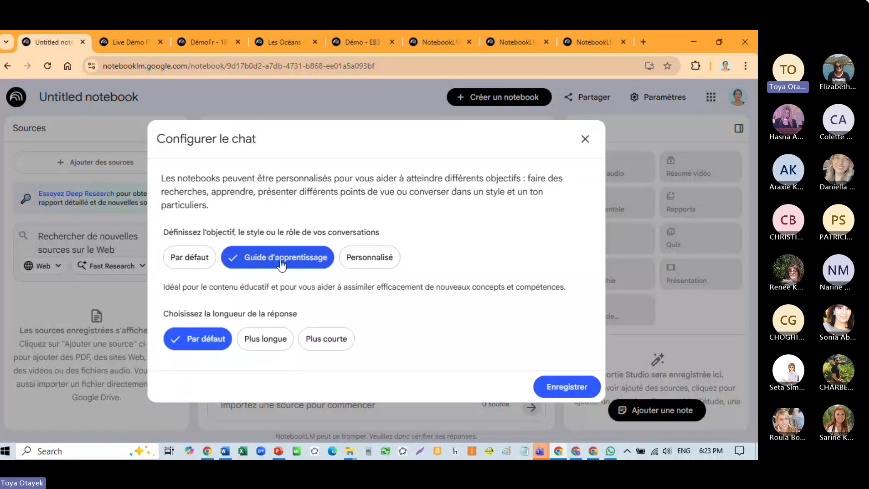Open the Google apps grid icon
Image resolution: width=869 pixels, height=489 pixels.
coord(711,97)
